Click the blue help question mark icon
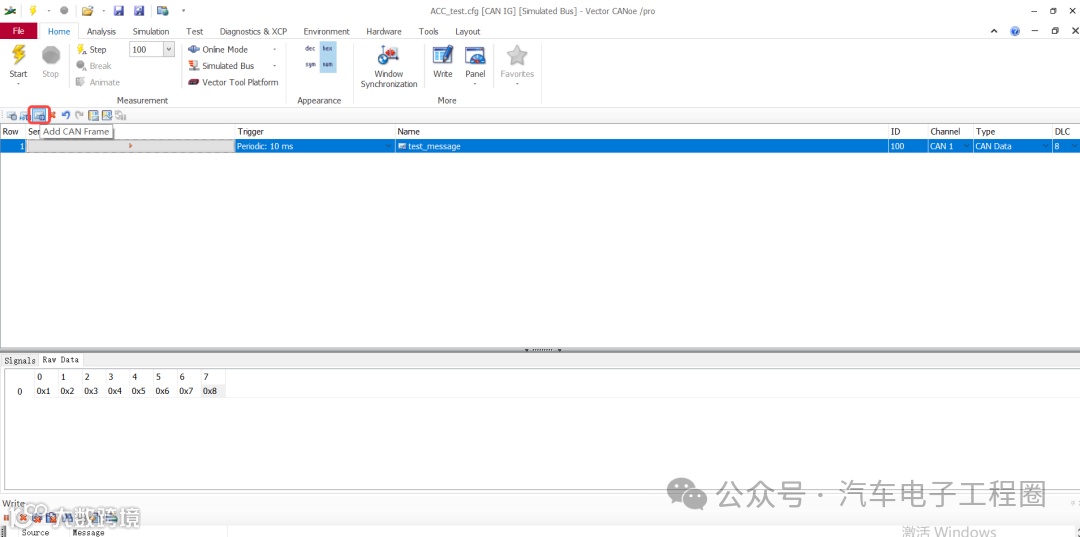1080x537 pixels. 1015,31
